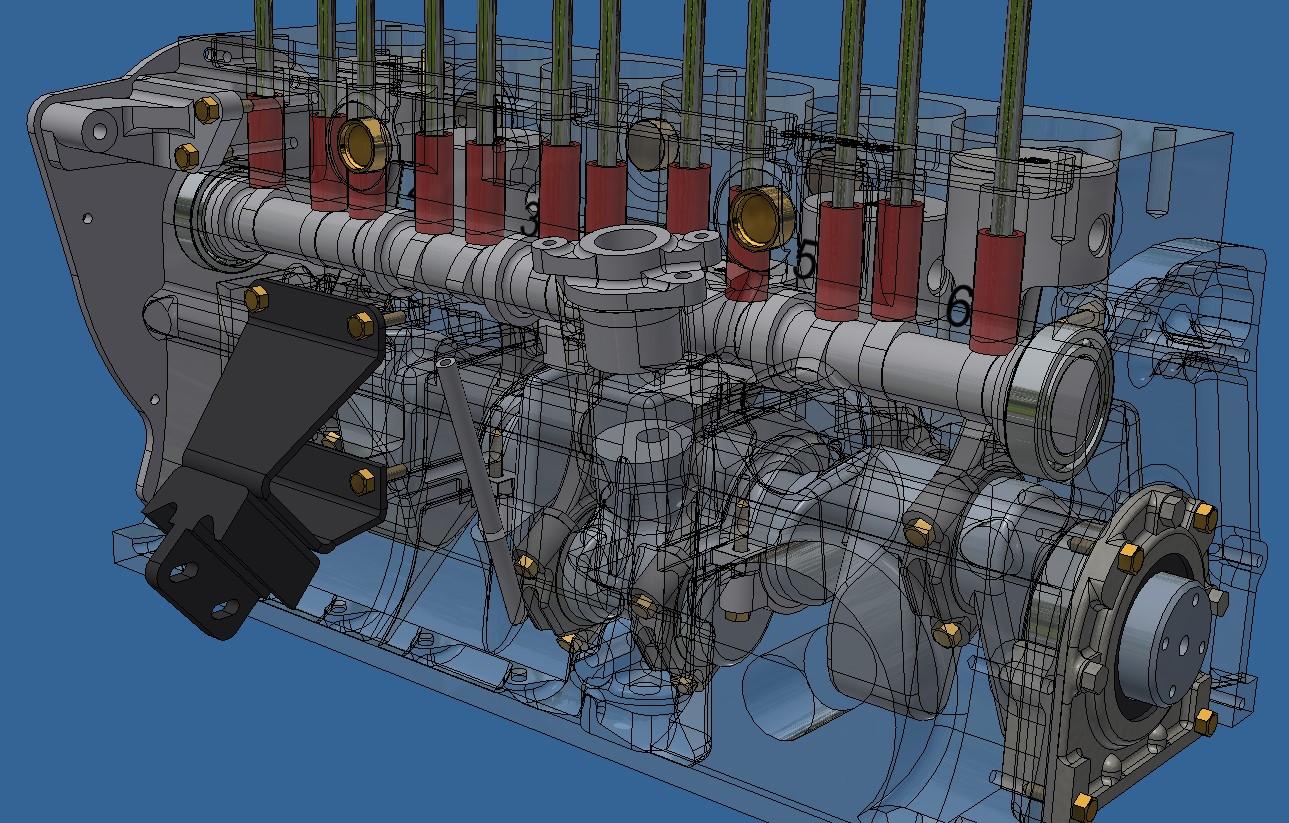Click the bottom gold bolt on the rear seal housing
The width and height of the screenshot is (1289, 823).
point(1082,804)
